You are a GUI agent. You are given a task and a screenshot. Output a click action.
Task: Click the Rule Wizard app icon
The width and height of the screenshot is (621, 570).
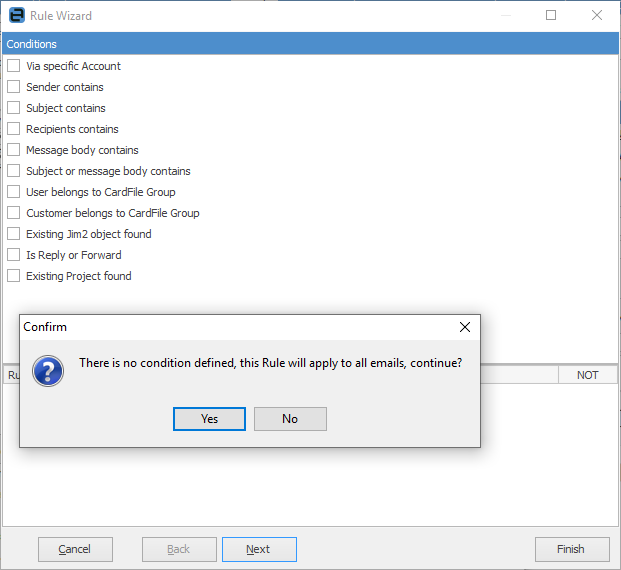click(x=17, y=15)
